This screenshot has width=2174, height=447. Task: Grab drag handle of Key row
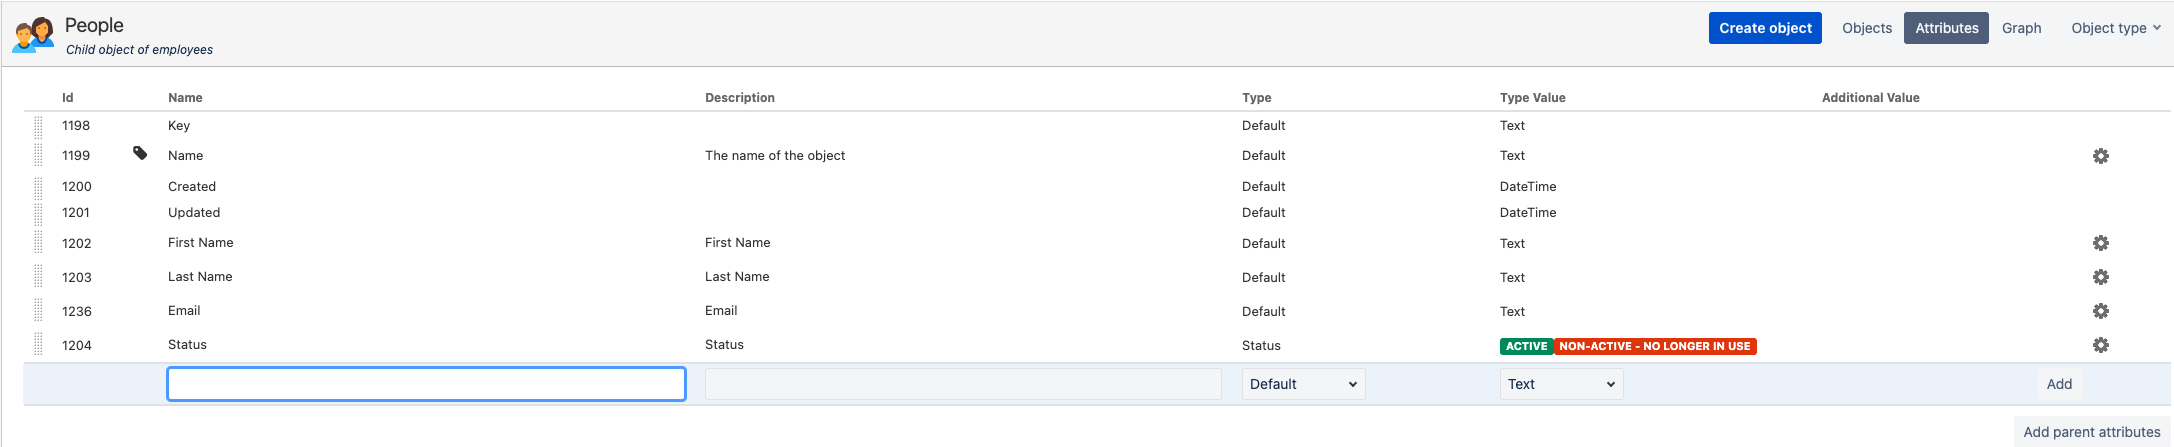point(39,126)
